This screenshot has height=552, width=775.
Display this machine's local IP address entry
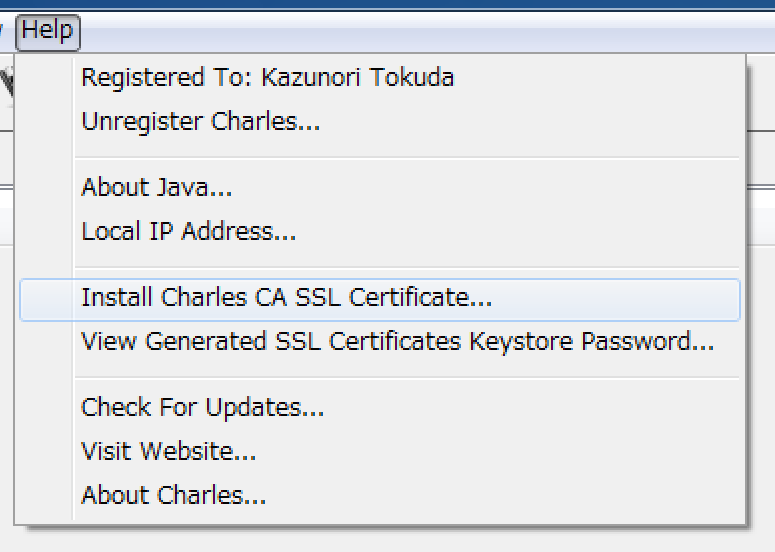(380, 231)
